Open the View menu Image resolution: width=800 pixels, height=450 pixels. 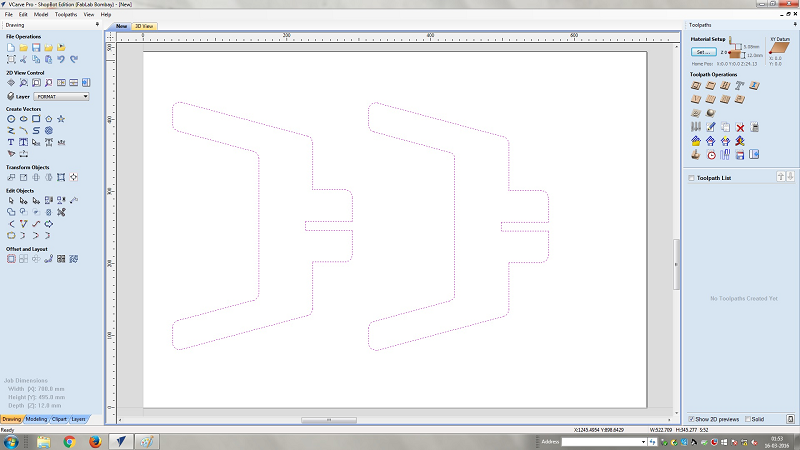click(89, 14)
